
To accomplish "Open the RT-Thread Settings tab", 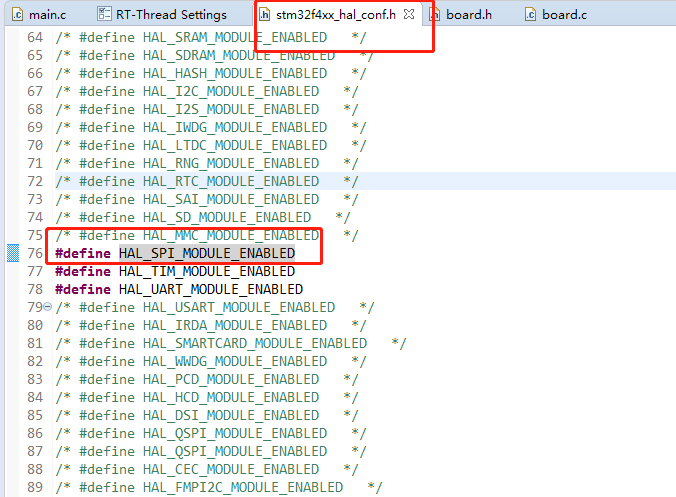I will point(162,15).
